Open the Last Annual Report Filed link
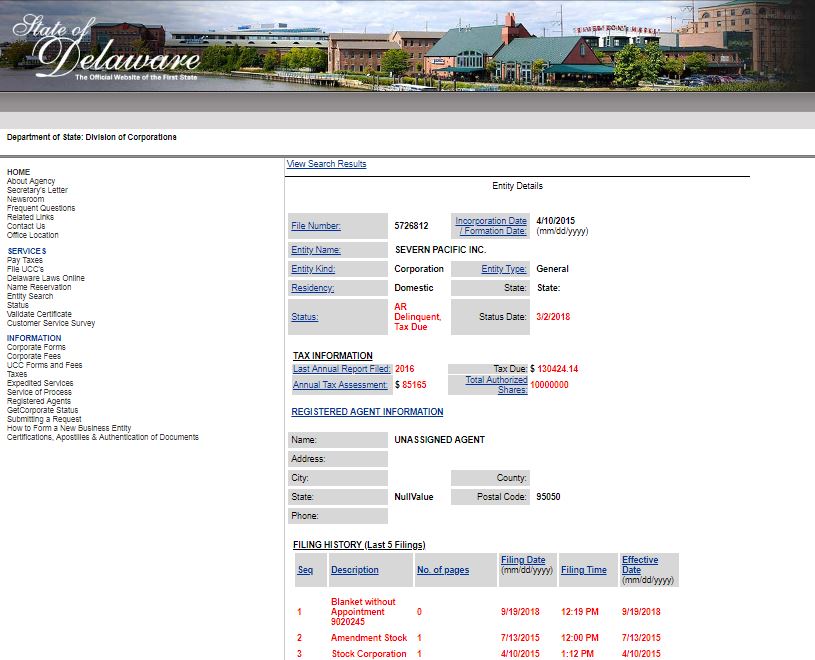 coord(341,369)
